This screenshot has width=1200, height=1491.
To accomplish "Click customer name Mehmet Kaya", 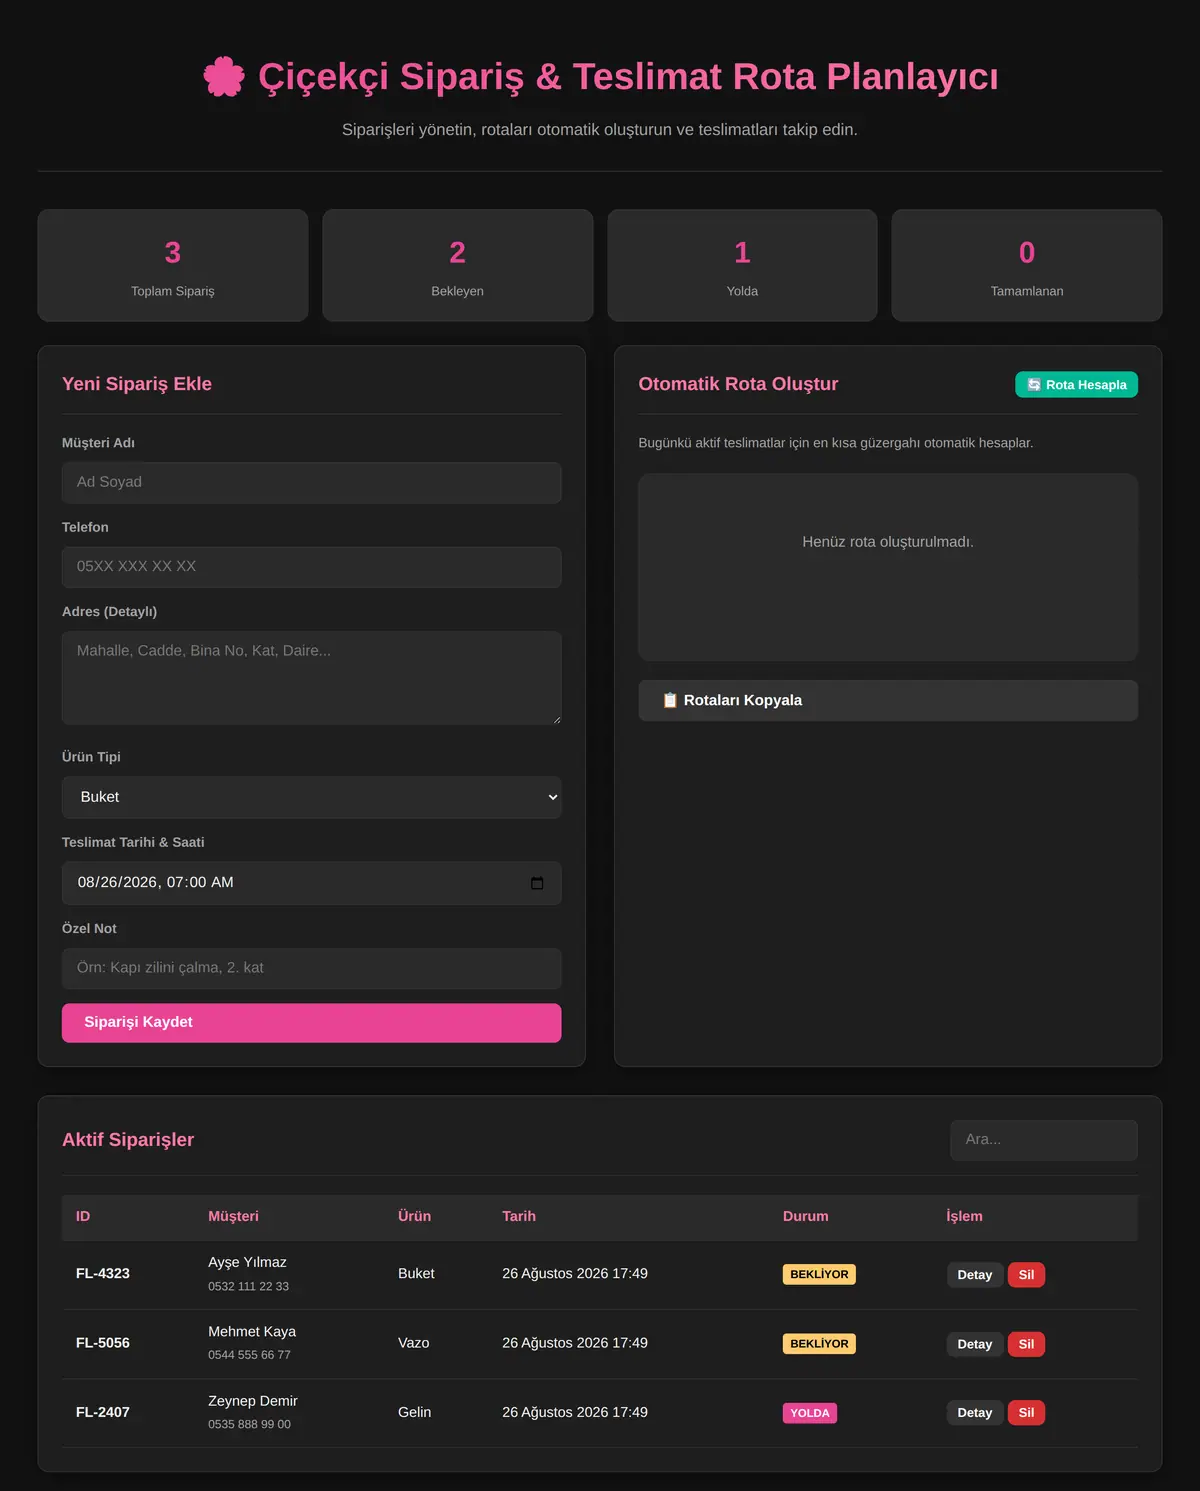I will click(x=252, y=1332).
